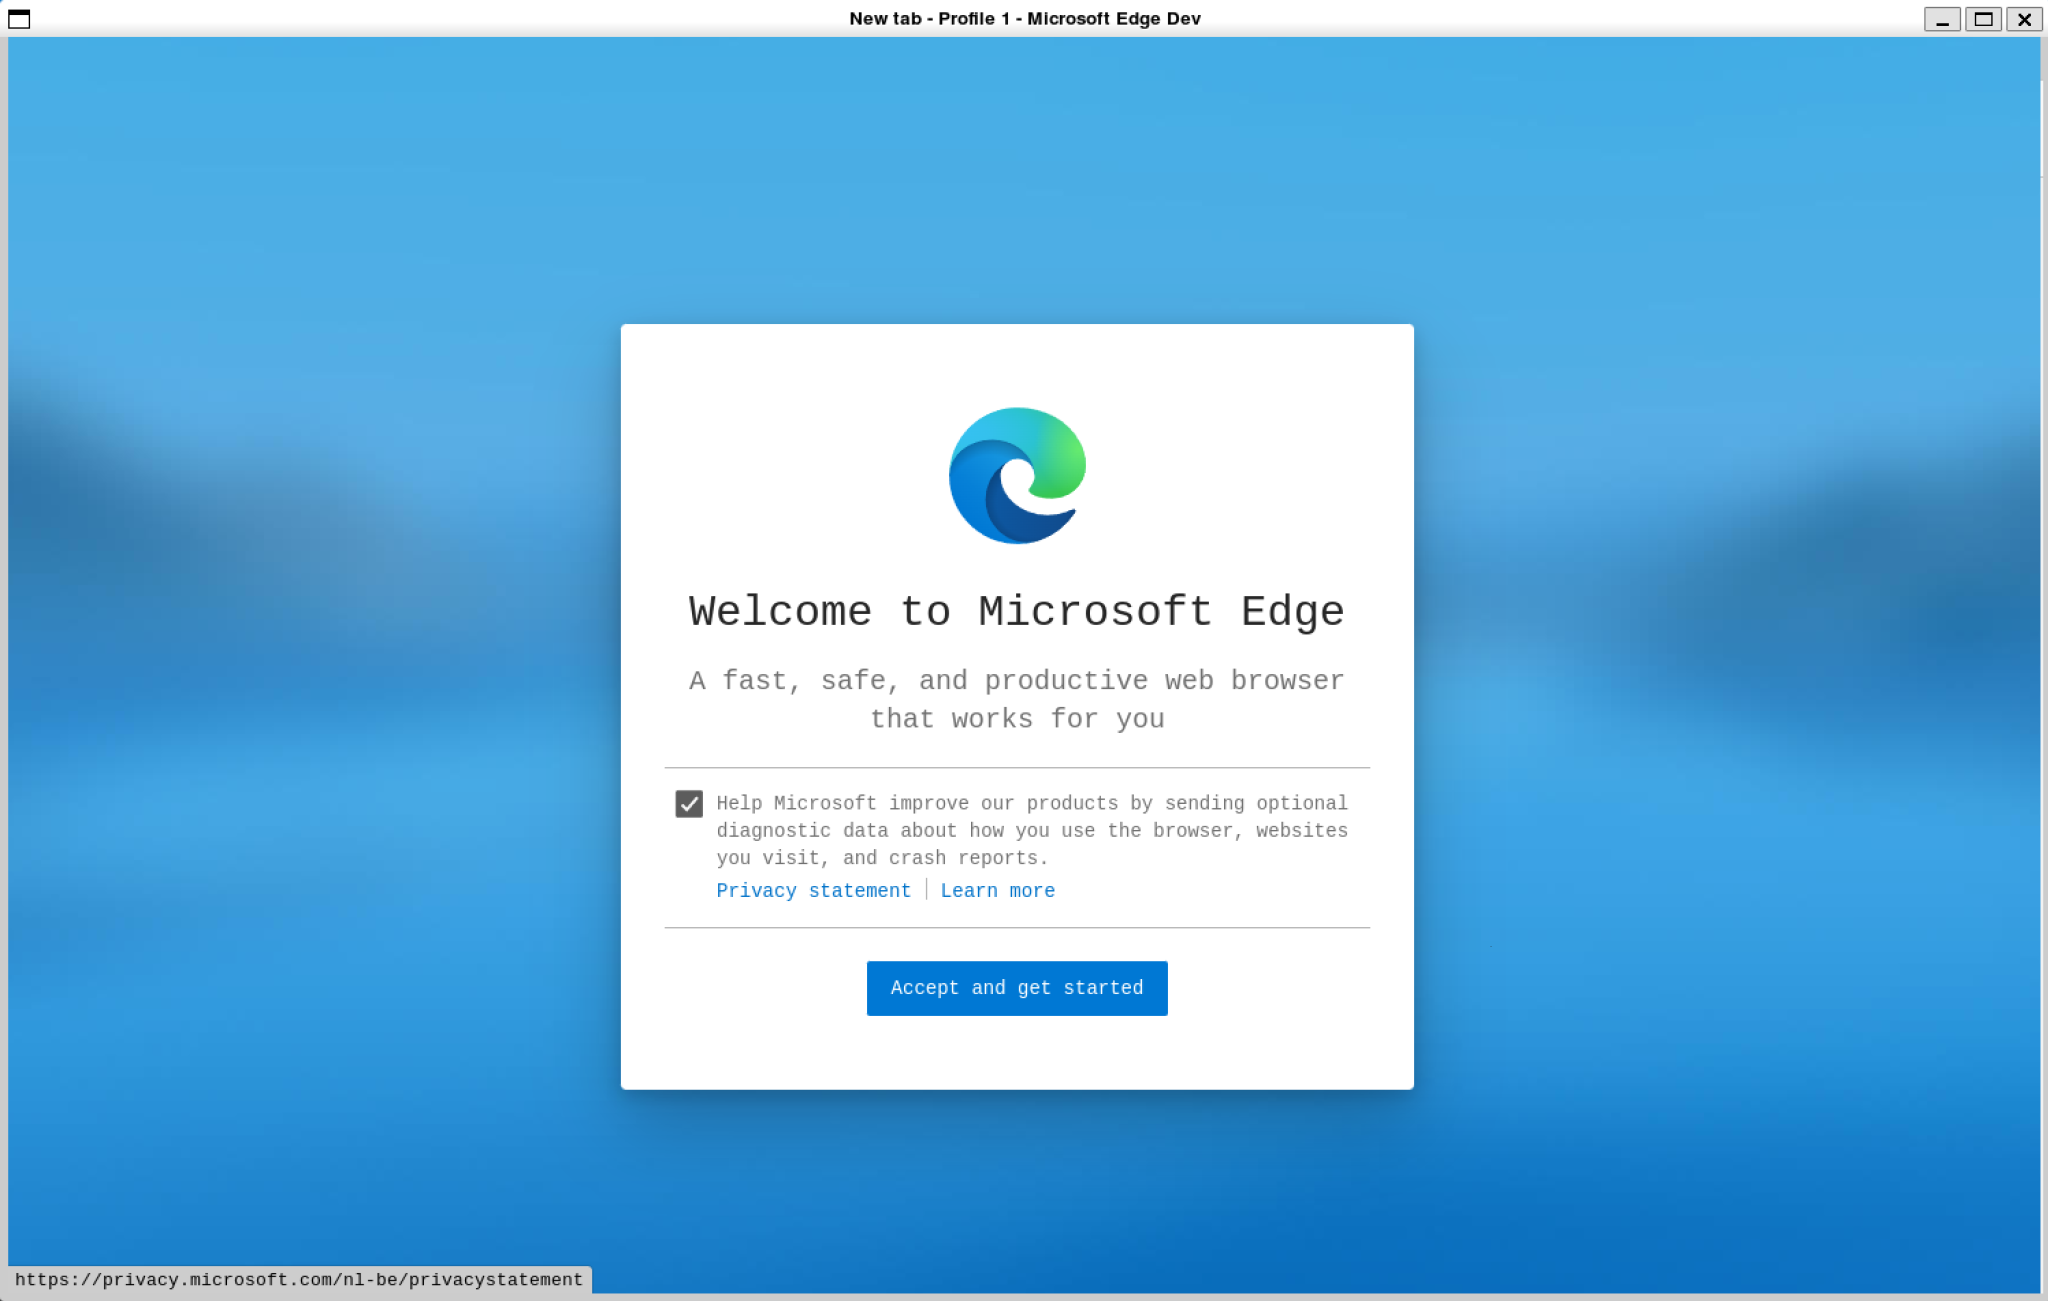Open the Privacy statement link
The height and width of the screenshot is (1301, 2048).
[x=813, y=890]
